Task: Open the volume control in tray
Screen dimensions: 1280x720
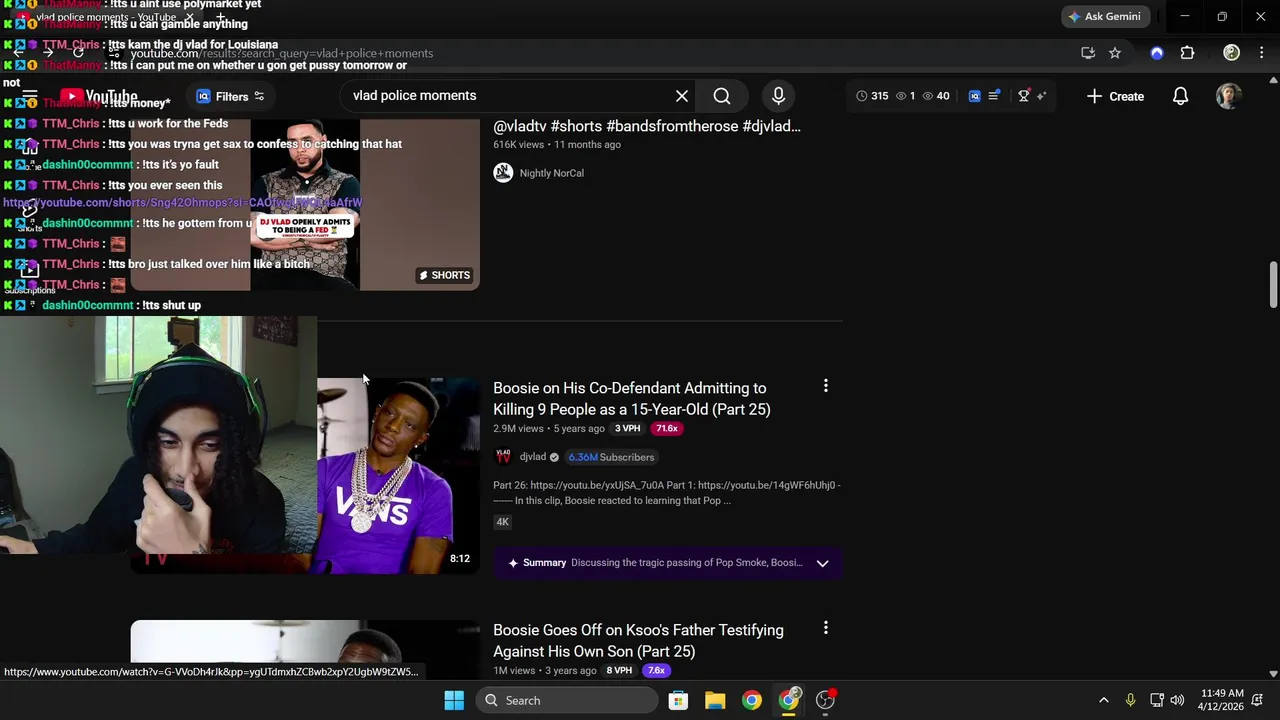Action: pyautogui.click(x=1177, y=700)
